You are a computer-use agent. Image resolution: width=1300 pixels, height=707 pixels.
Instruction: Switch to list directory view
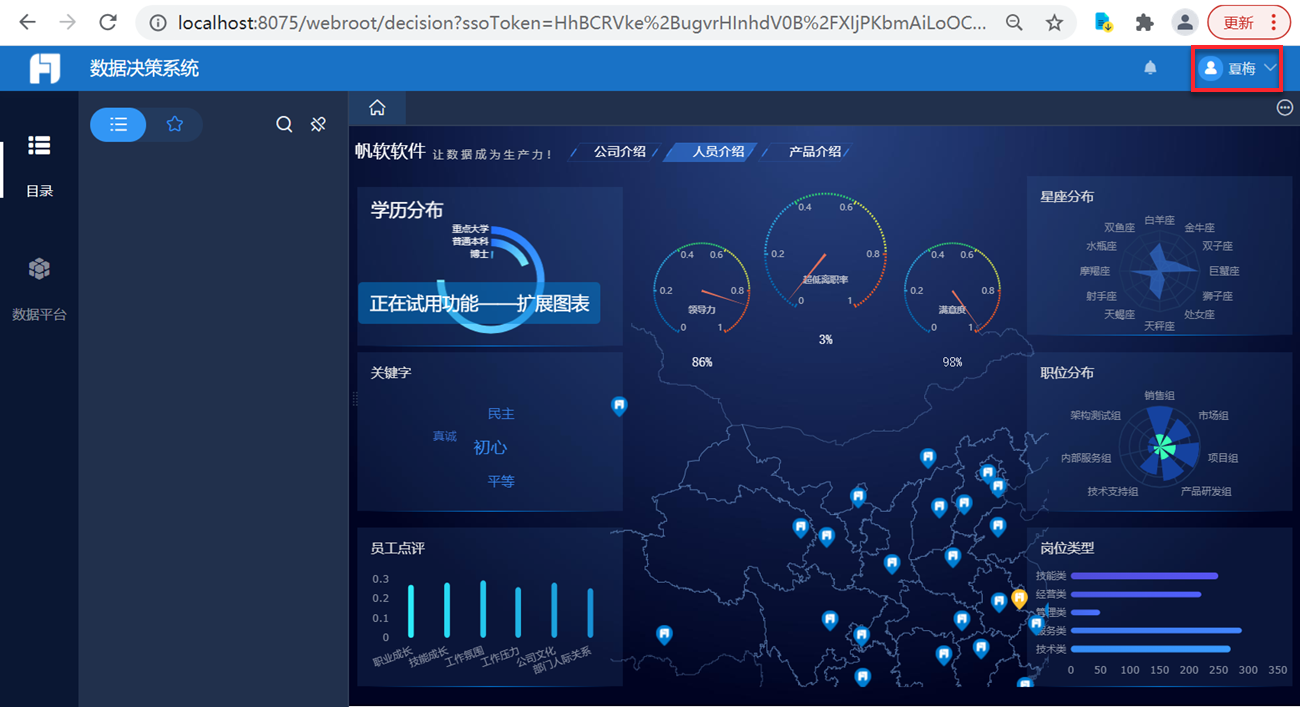(x=118, y=124)
